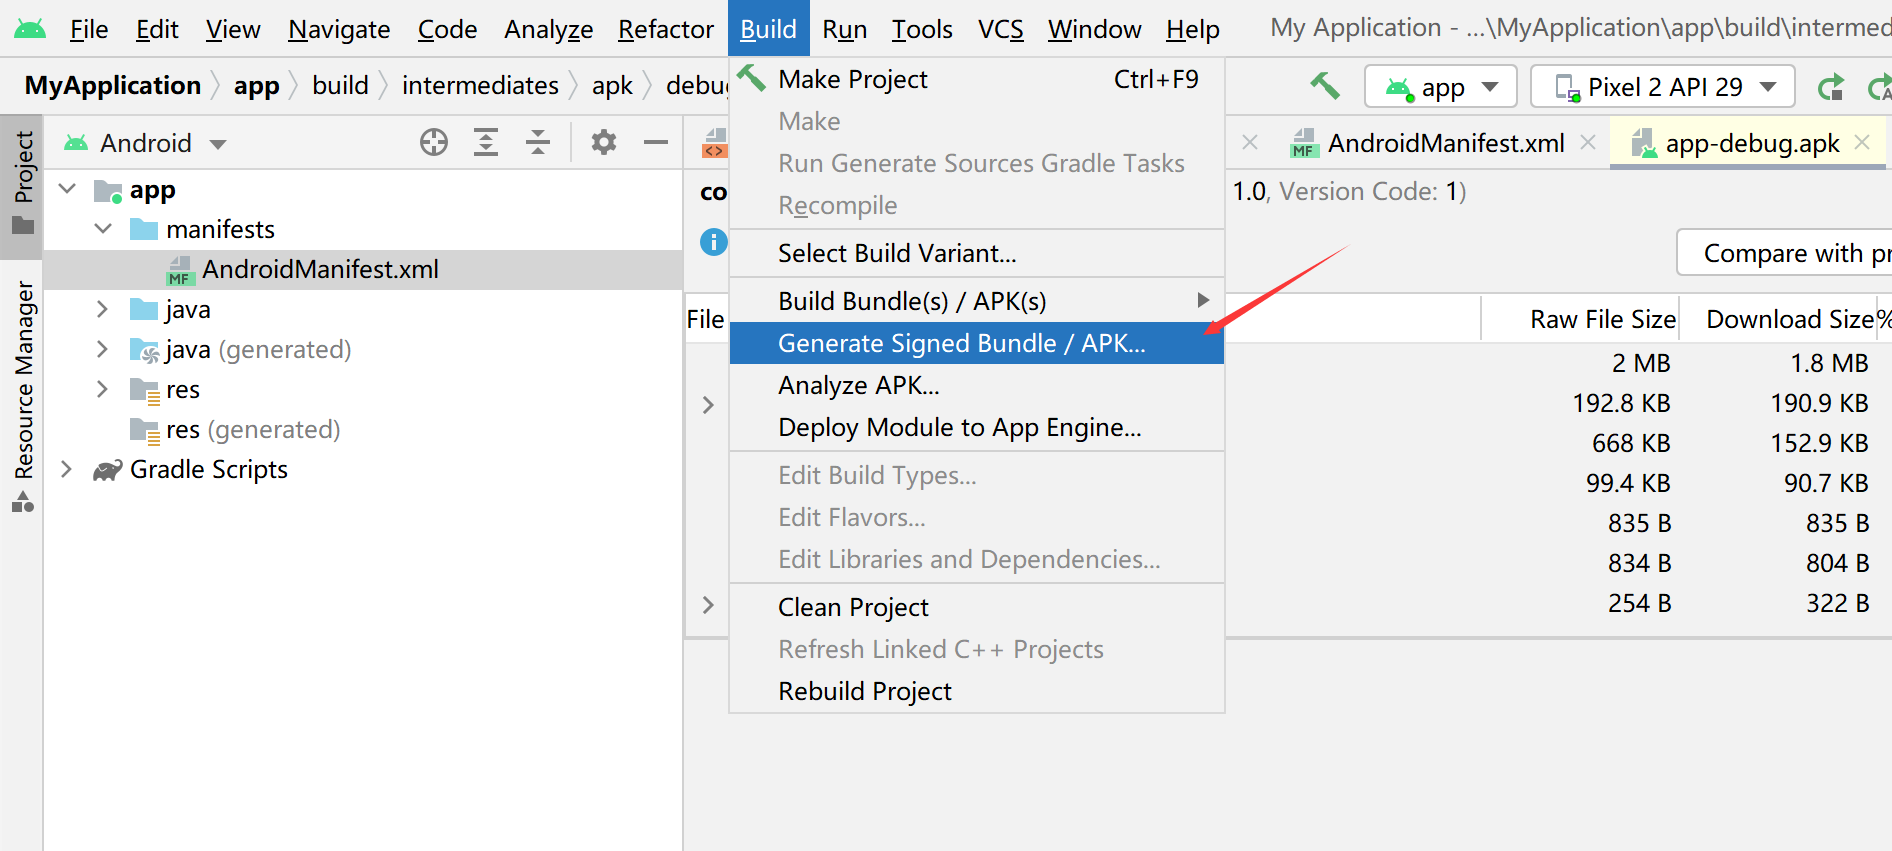This screenshot has height=851, width=1892.
Task: Open the Project panel gear settings
Action: coord(604,143)
